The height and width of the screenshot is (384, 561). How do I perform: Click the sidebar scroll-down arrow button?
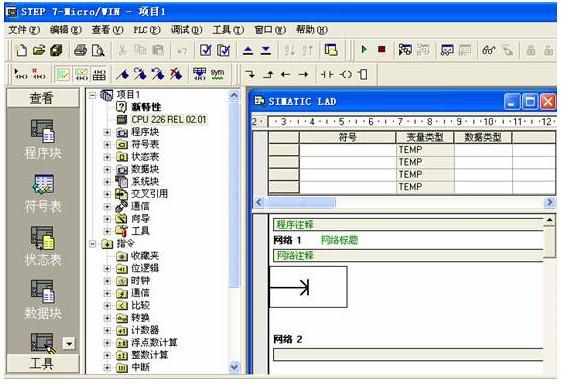[69, 344]
